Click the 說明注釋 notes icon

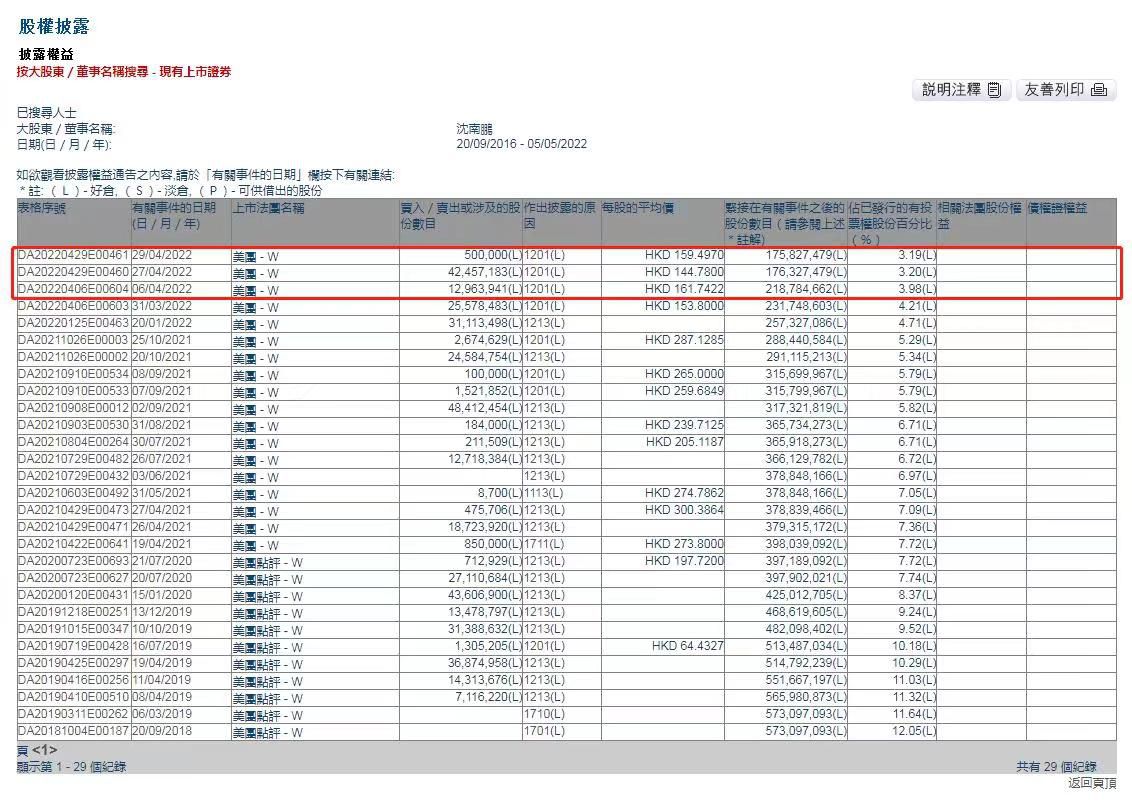(x=994, y=90)
